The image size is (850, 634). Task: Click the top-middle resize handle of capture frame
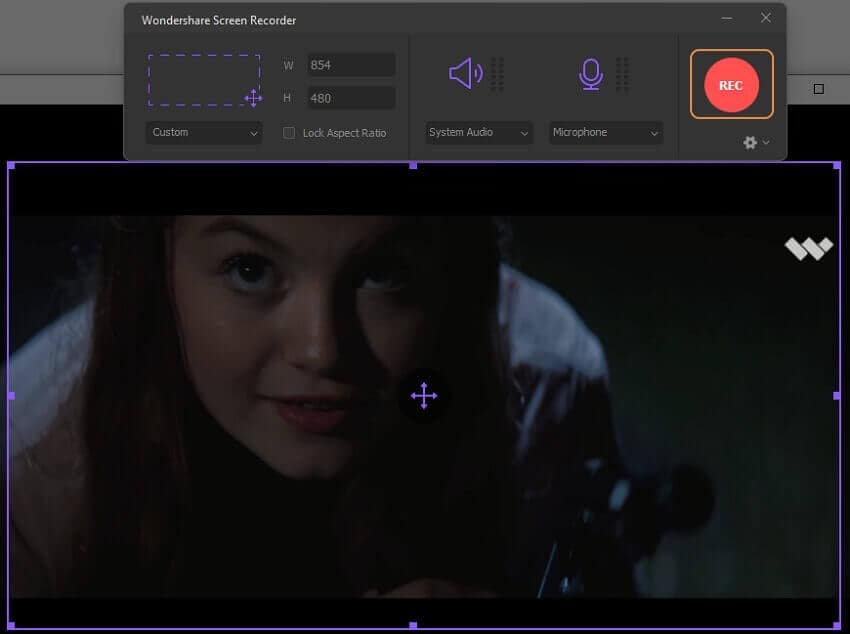tap(413, 165)
